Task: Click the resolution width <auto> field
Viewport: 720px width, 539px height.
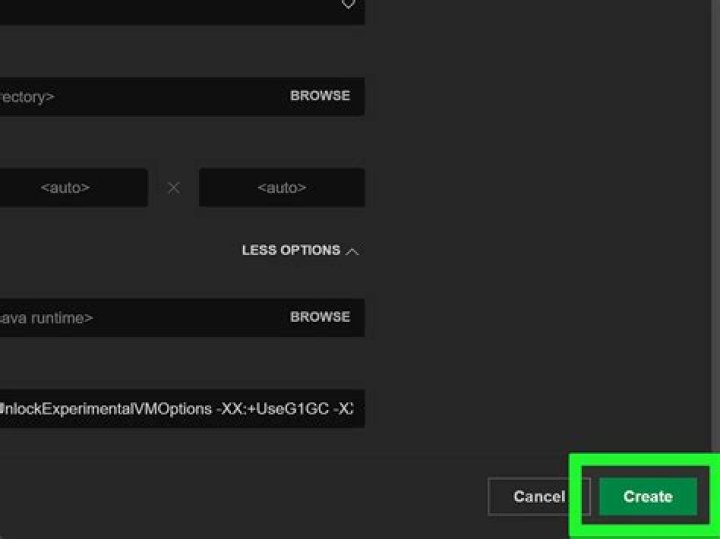Action: tap(66, 187)
